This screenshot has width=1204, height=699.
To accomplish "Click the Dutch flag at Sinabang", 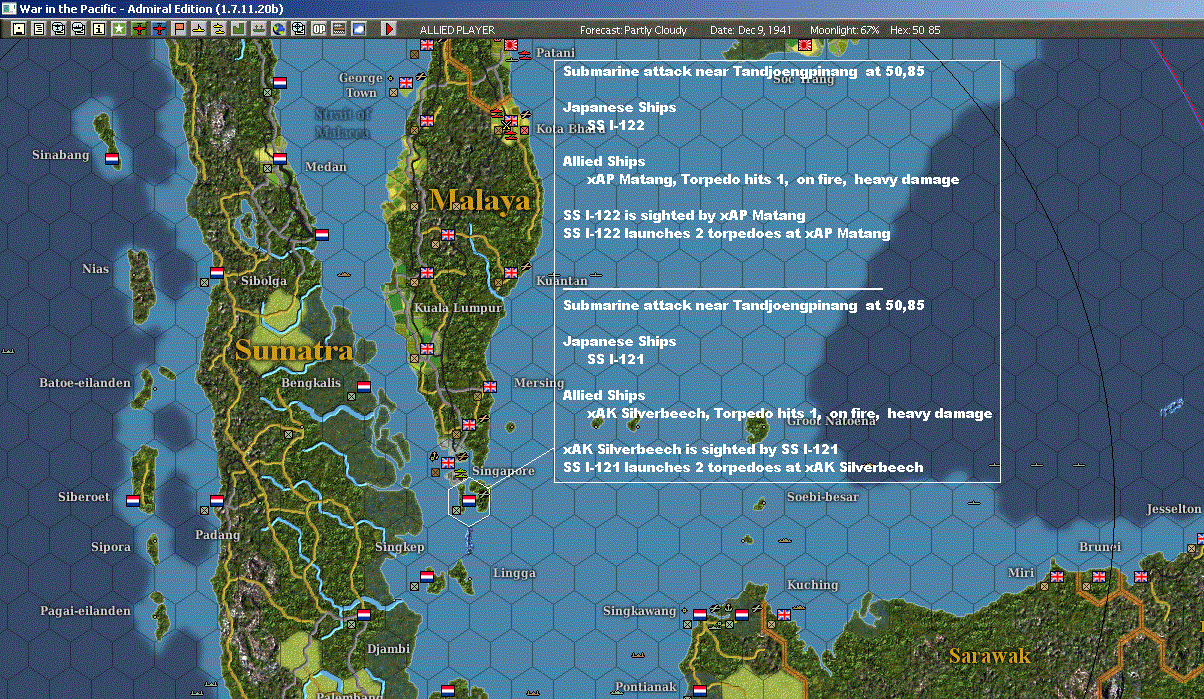I will (112, 158).
